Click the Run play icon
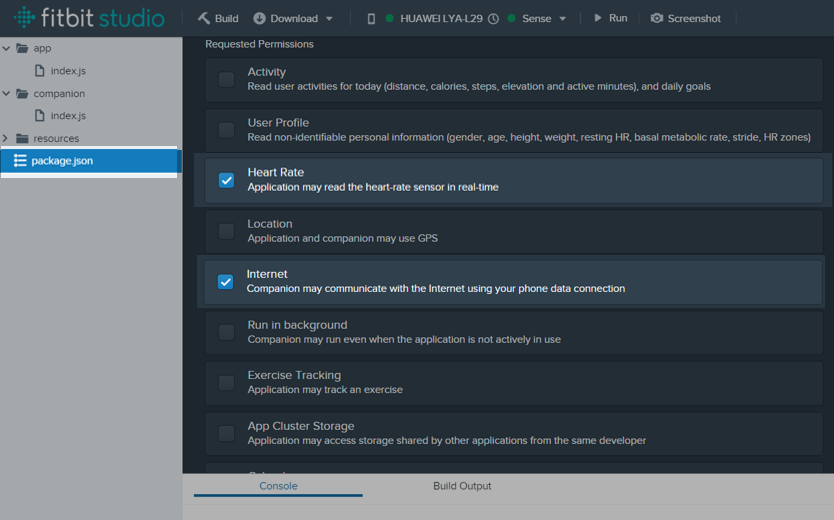834x520 pixels. 598,18
